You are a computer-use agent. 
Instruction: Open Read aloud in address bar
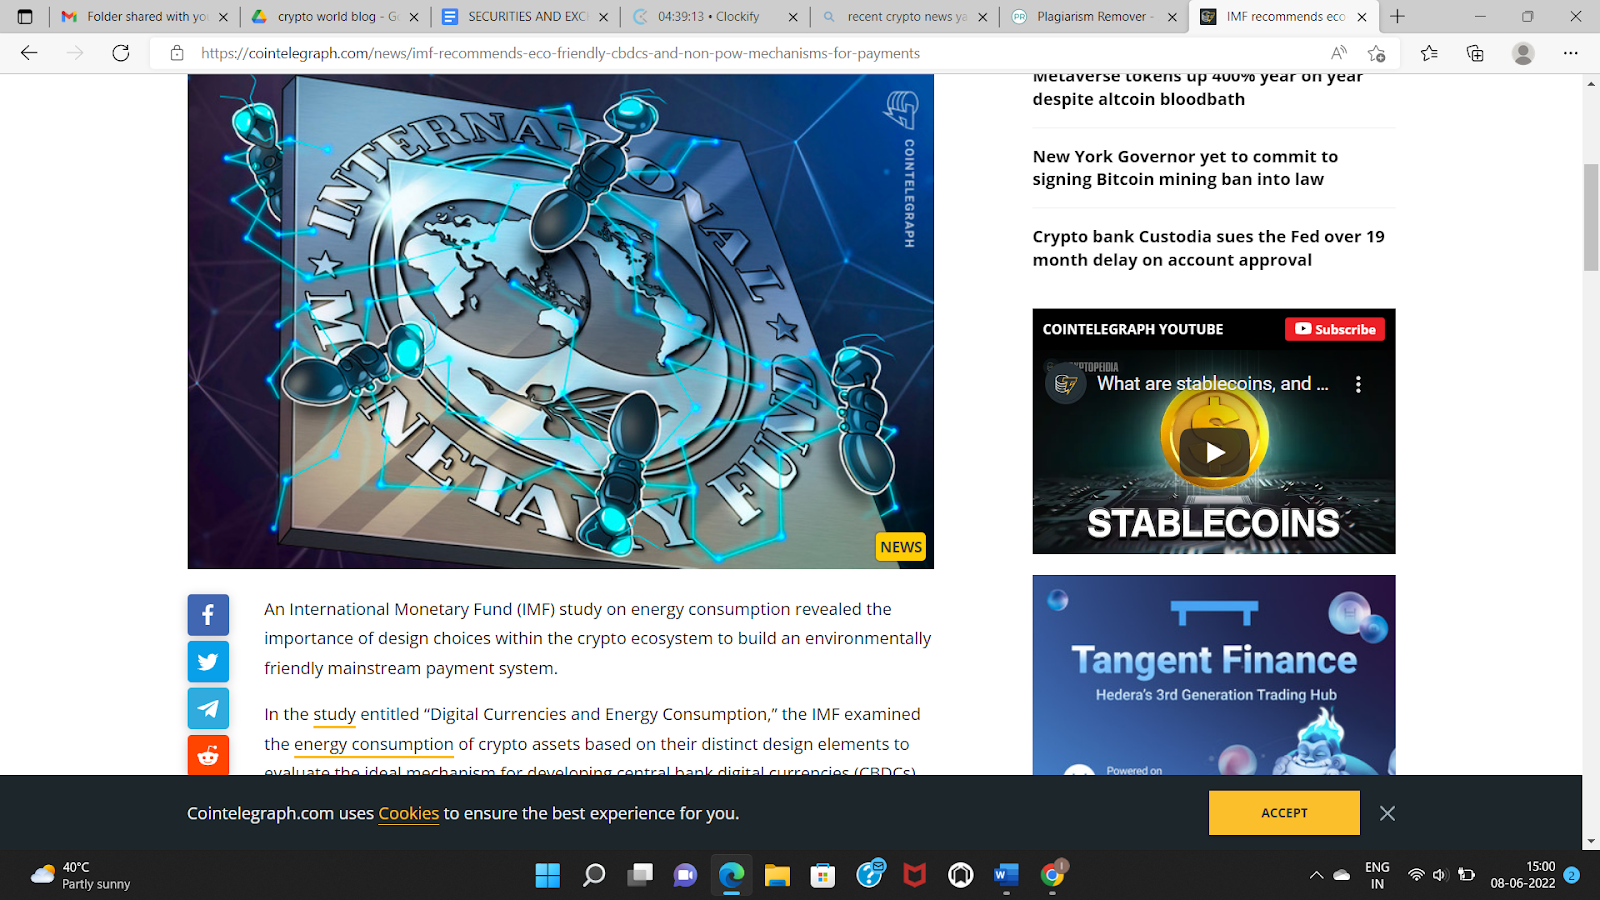coord(1338,53)
